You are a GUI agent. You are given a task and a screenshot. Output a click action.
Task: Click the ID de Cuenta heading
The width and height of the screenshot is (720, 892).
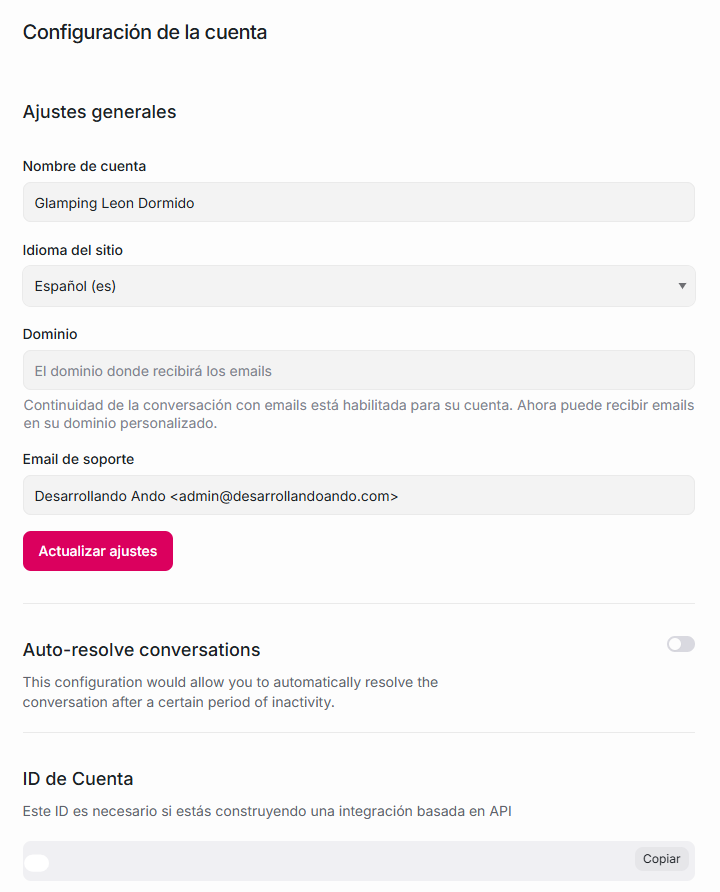tap(78, 779)
